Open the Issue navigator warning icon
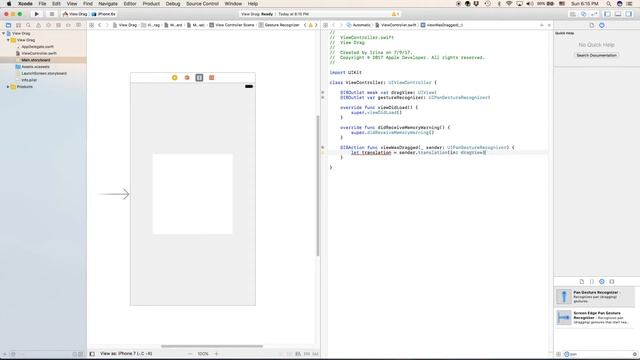Image resolution: width=640 pixels, height=360 pixels. coord(38,25)
